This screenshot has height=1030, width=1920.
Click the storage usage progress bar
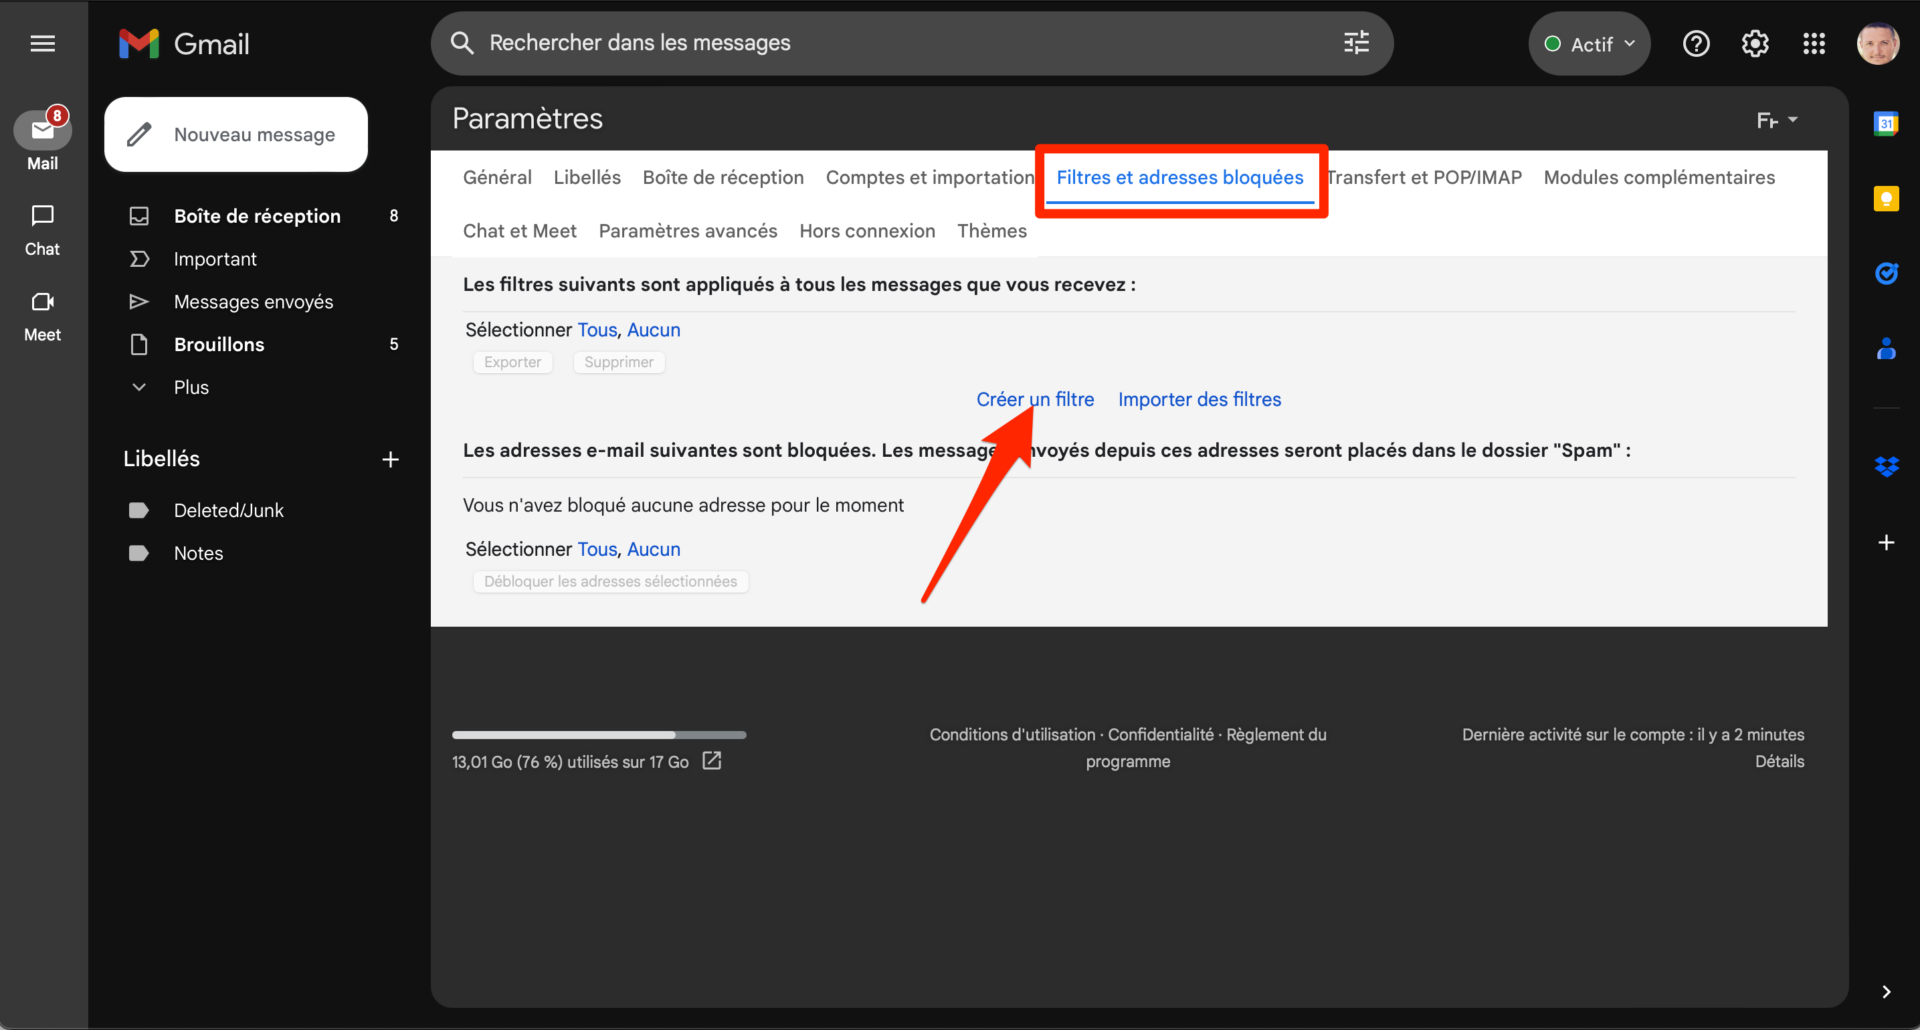599,735
